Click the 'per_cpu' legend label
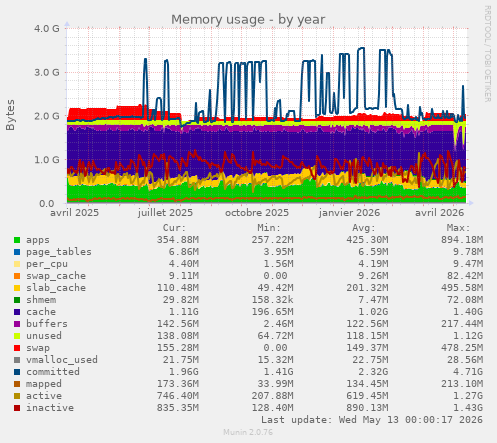 tap(47, 264)
